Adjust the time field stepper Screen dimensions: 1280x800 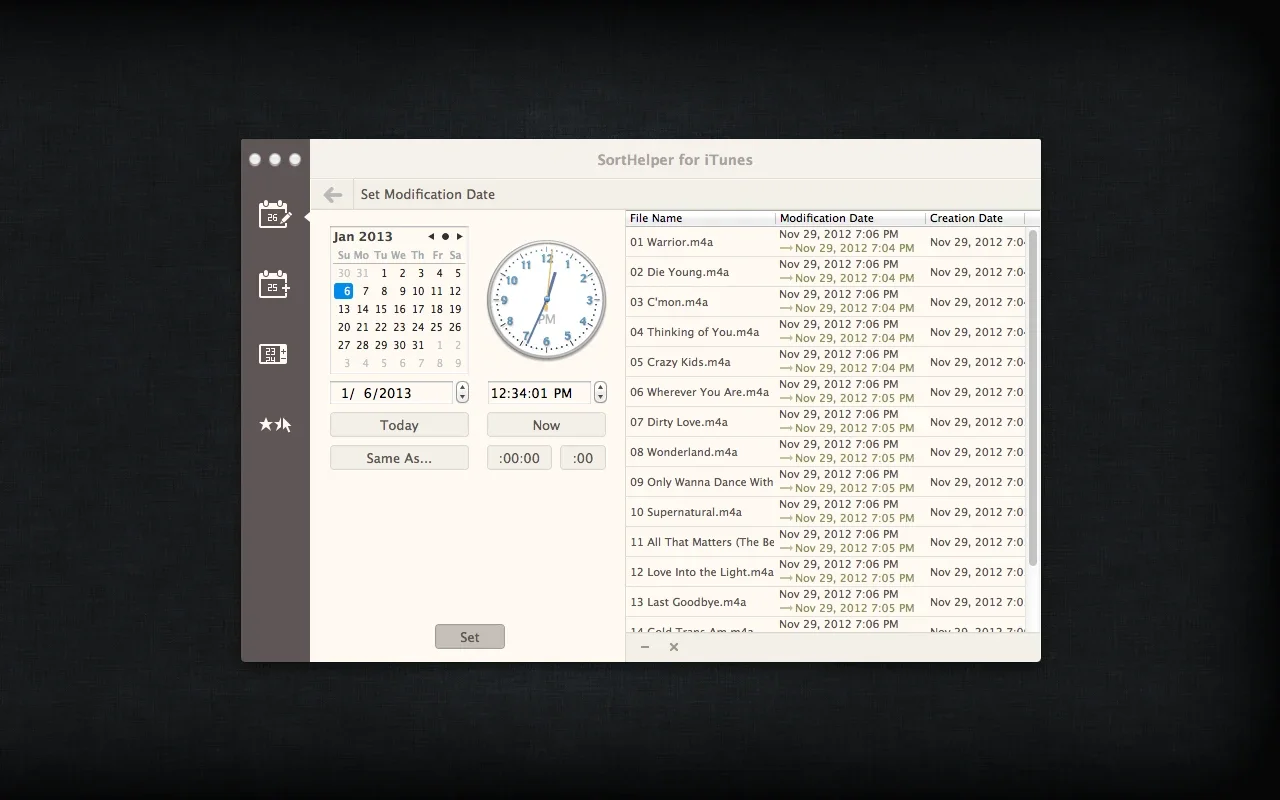click(x=600, y=392)
